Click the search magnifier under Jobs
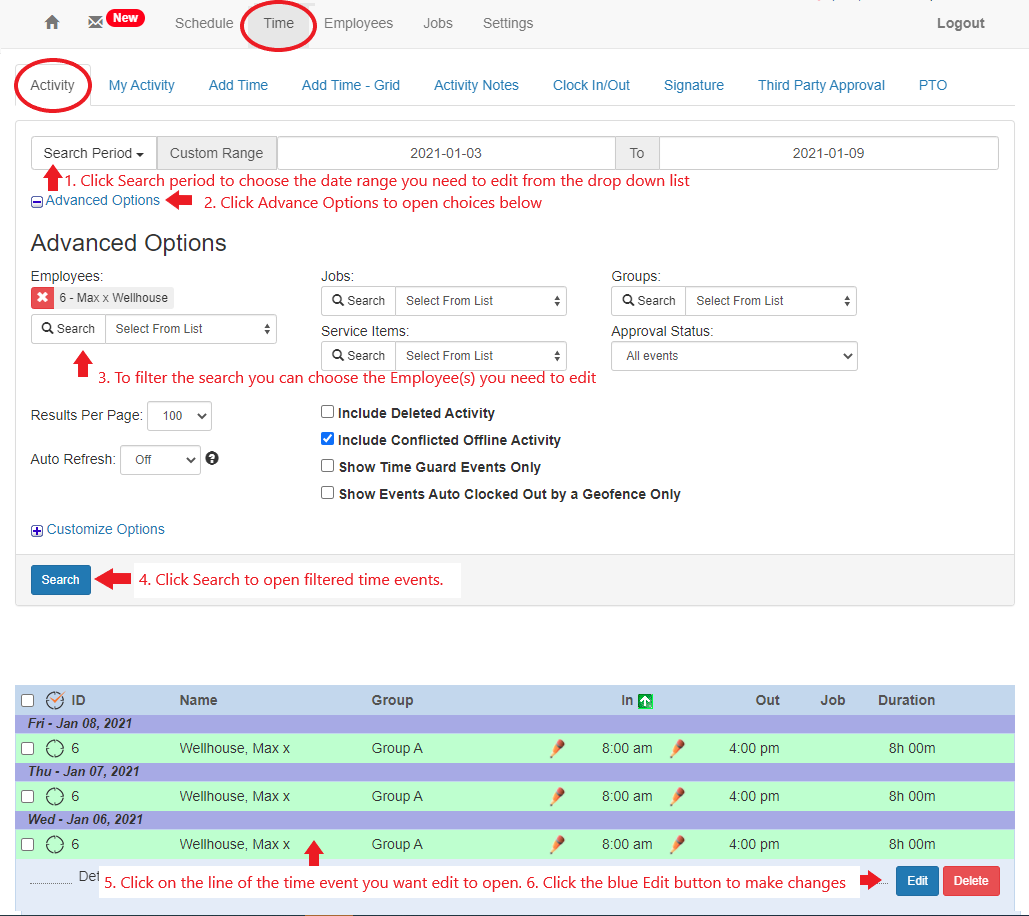 coord(357,300)
